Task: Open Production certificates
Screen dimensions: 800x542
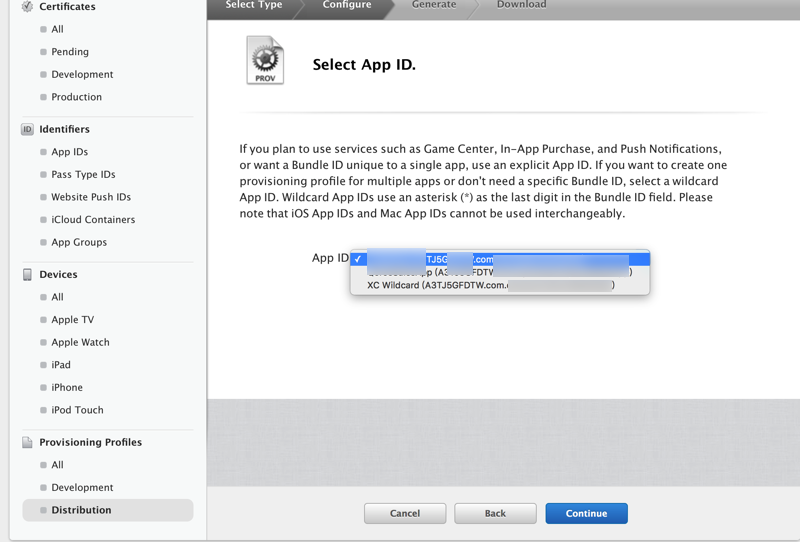Action: click(x=77, y=97)
